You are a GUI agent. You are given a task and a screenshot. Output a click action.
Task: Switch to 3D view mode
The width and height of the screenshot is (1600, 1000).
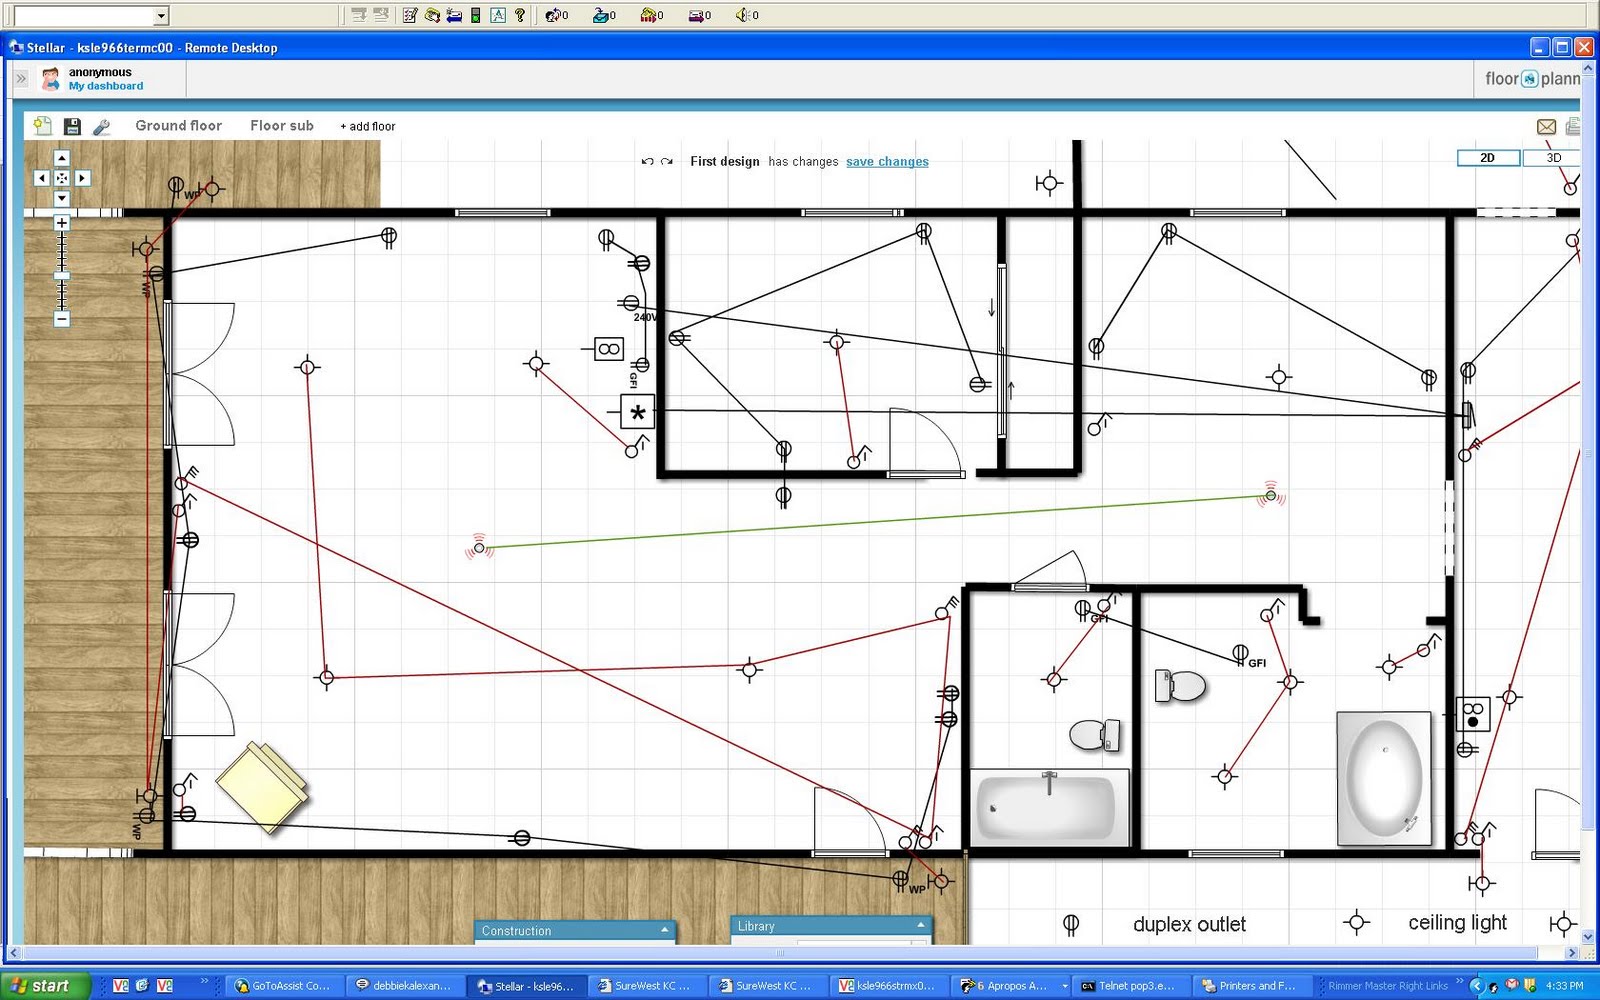[x=1552, y=157]
